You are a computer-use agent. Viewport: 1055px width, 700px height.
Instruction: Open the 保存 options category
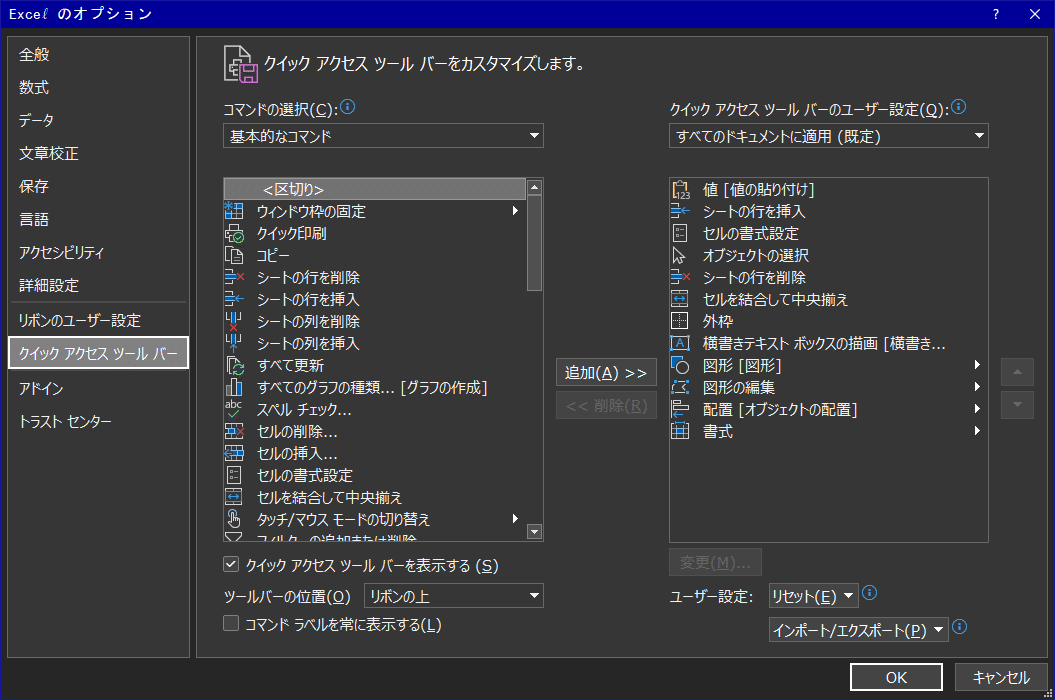tap(98, 186)
